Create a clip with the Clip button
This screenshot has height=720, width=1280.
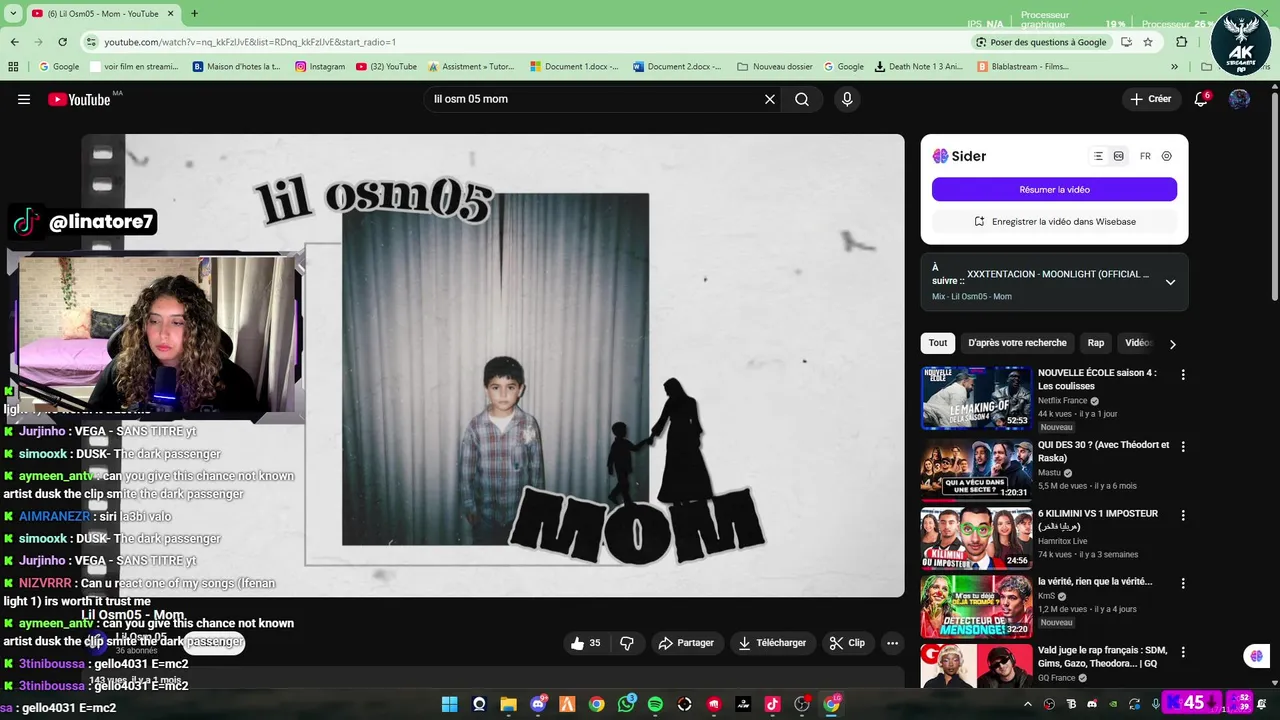848,643
